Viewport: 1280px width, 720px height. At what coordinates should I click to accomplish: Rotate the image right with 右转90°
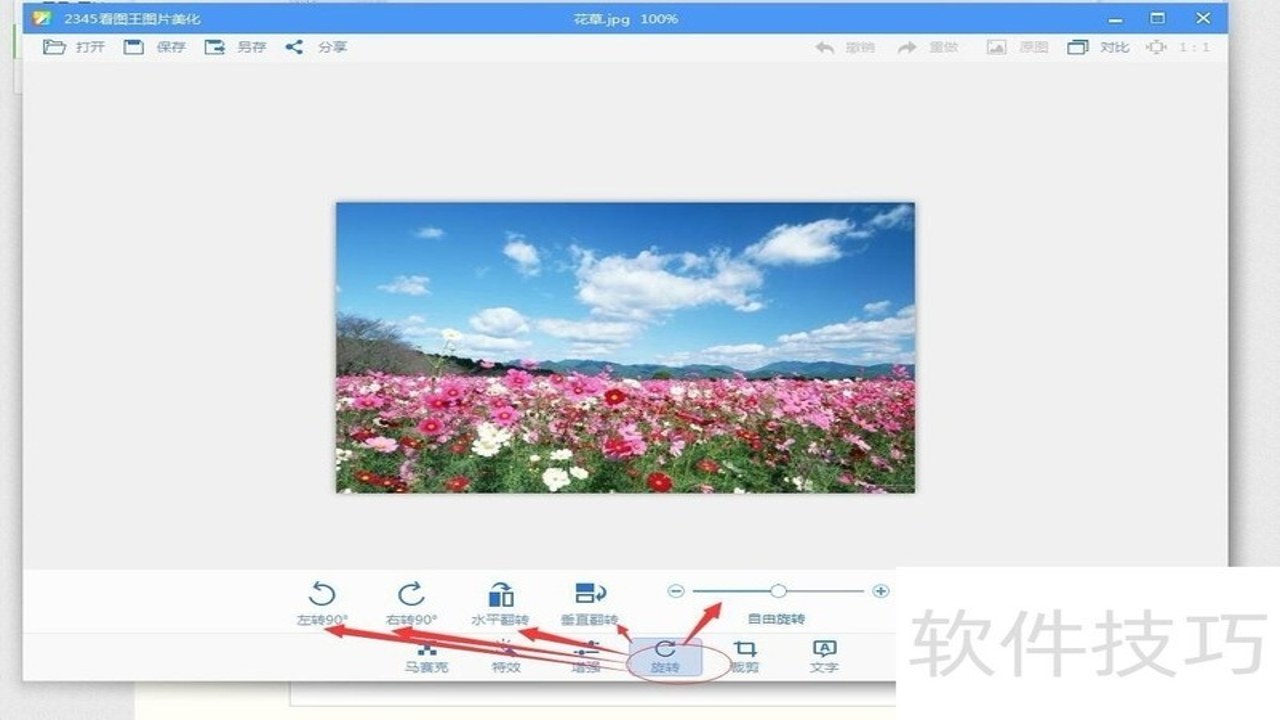411,605
